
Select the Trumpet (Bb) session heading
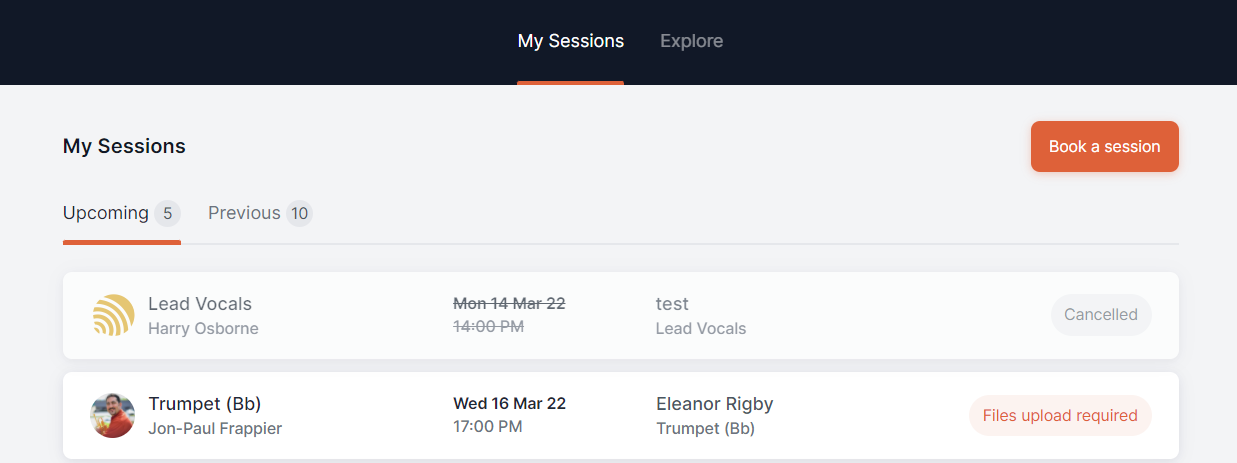coord(205,404)
